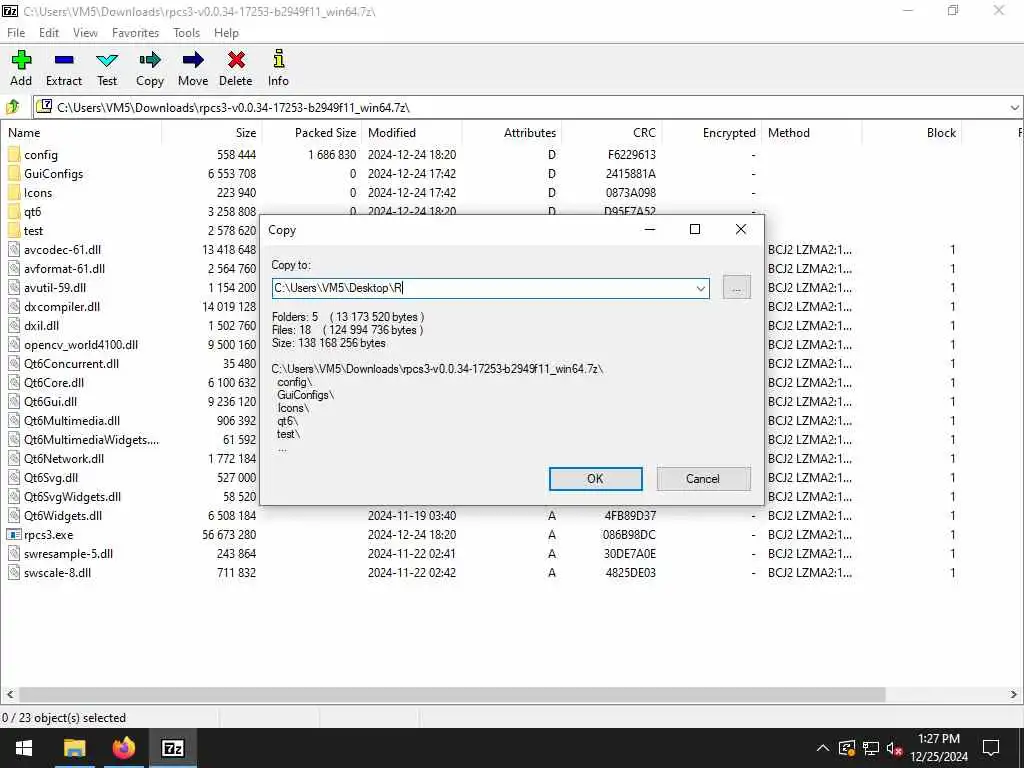
Task: Expand the Copy to path dropdown
Action: [x=701, y=288]
